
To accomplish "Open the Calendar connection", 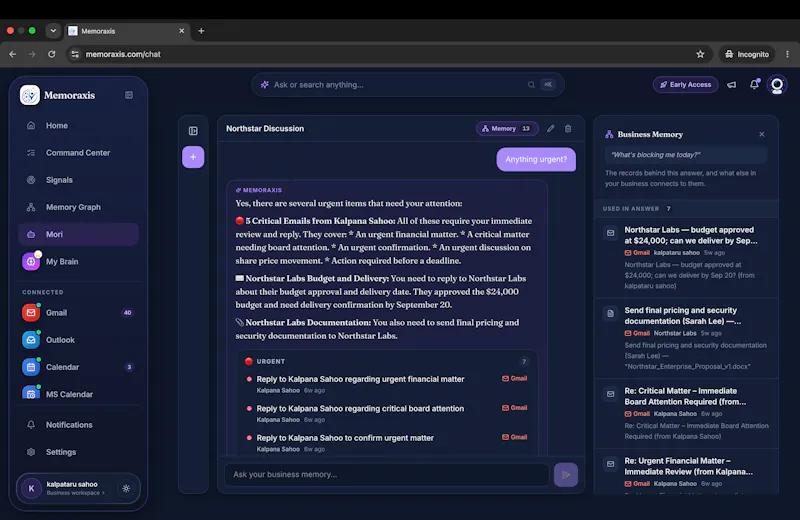I will coord(78,367).
